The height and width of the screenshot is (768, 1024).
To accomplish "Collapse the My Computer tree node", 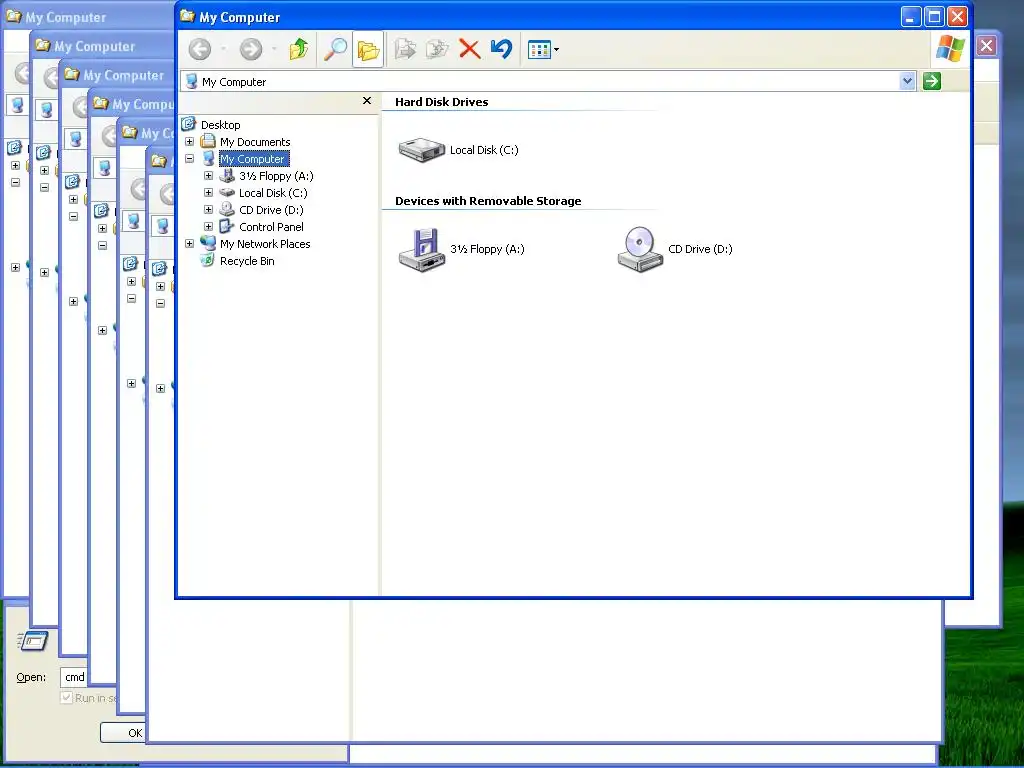I will [x=189, y=159].
